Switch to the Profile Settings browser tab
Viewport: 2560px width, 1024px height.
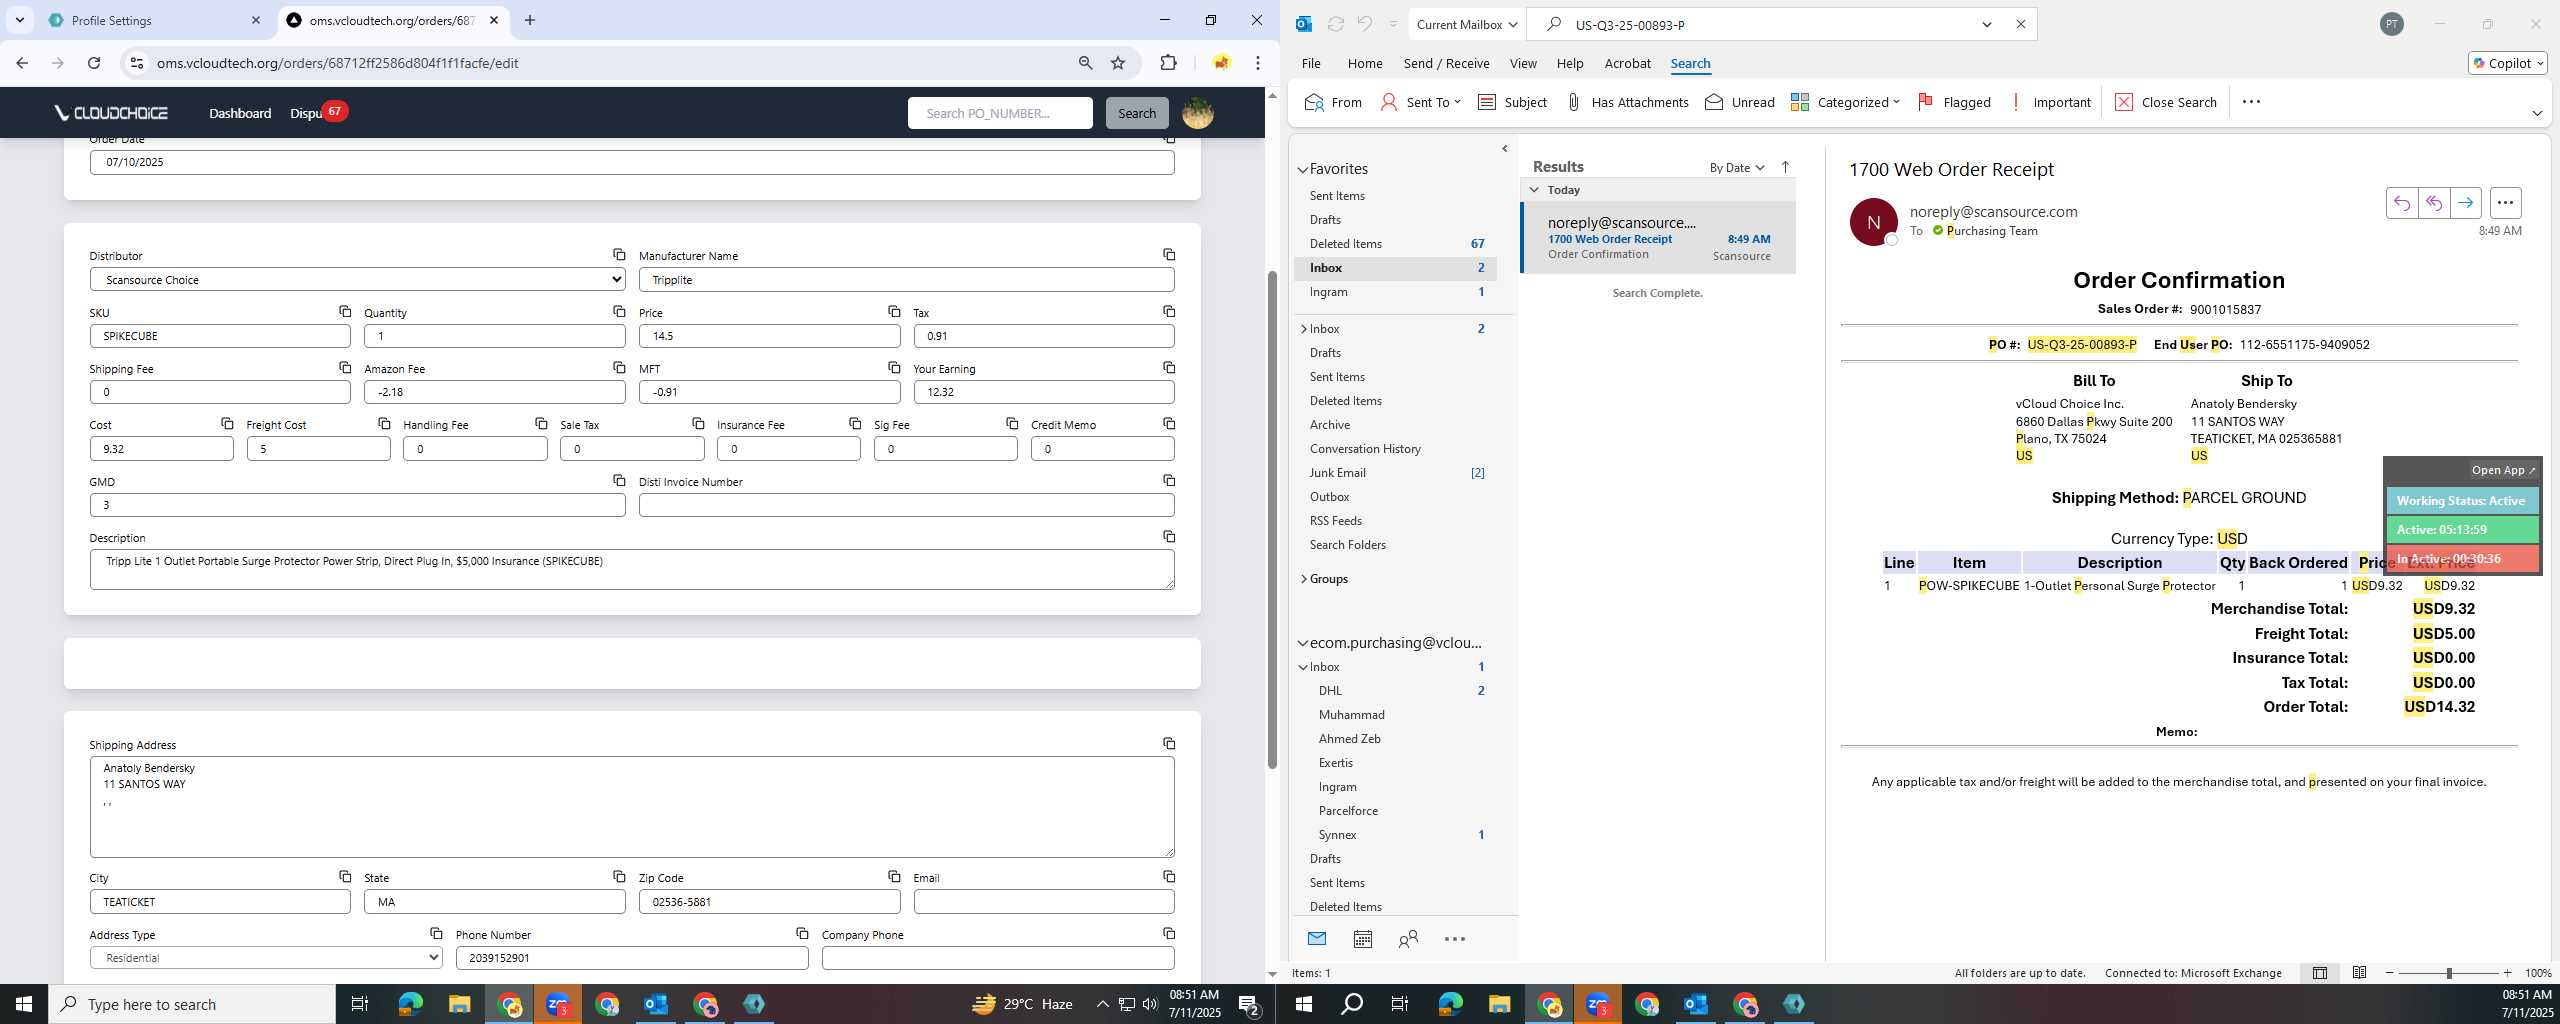click(155, 20)
